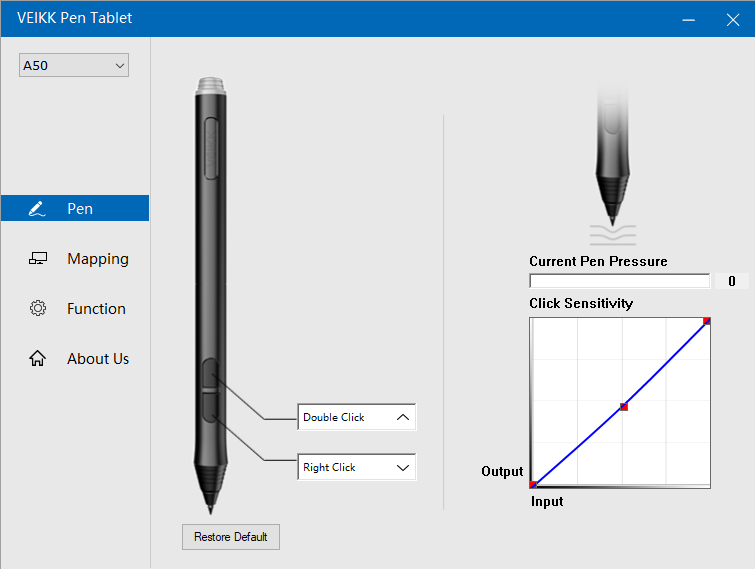The width and height of the screenshot is (756, 570).
Task: Click the Current Pen Pressure label
Action: [598, 261]
